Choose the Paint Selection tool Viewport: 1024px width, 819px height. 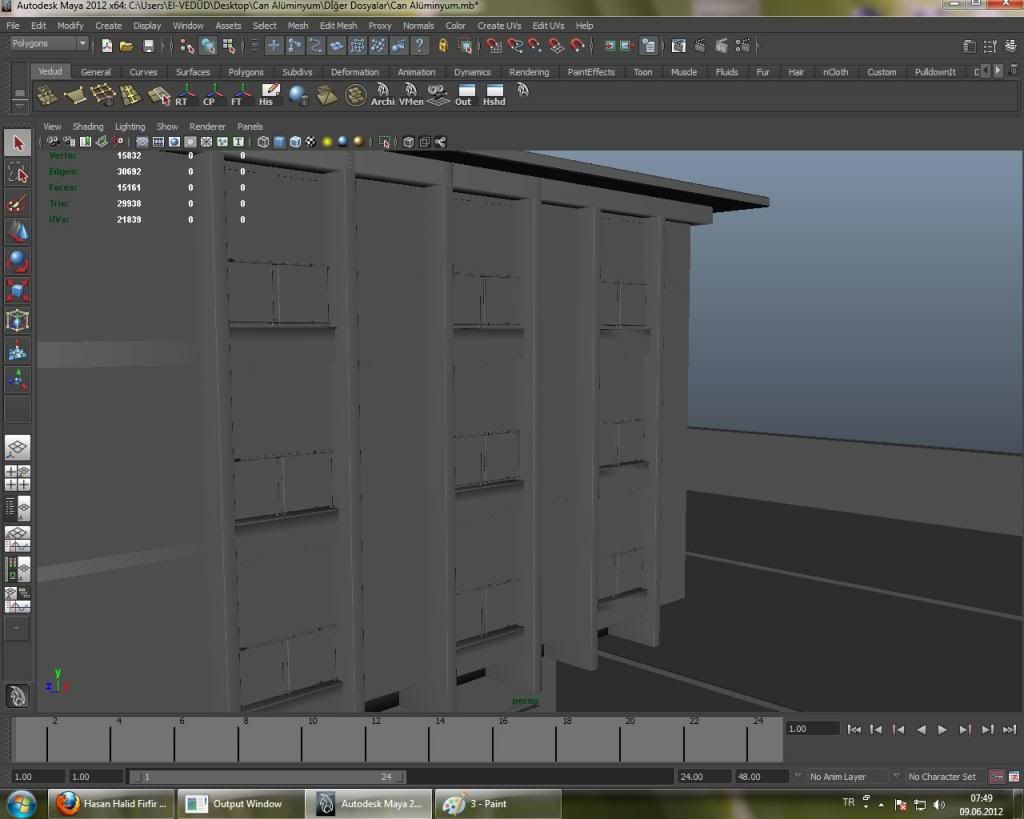point(18,202)
